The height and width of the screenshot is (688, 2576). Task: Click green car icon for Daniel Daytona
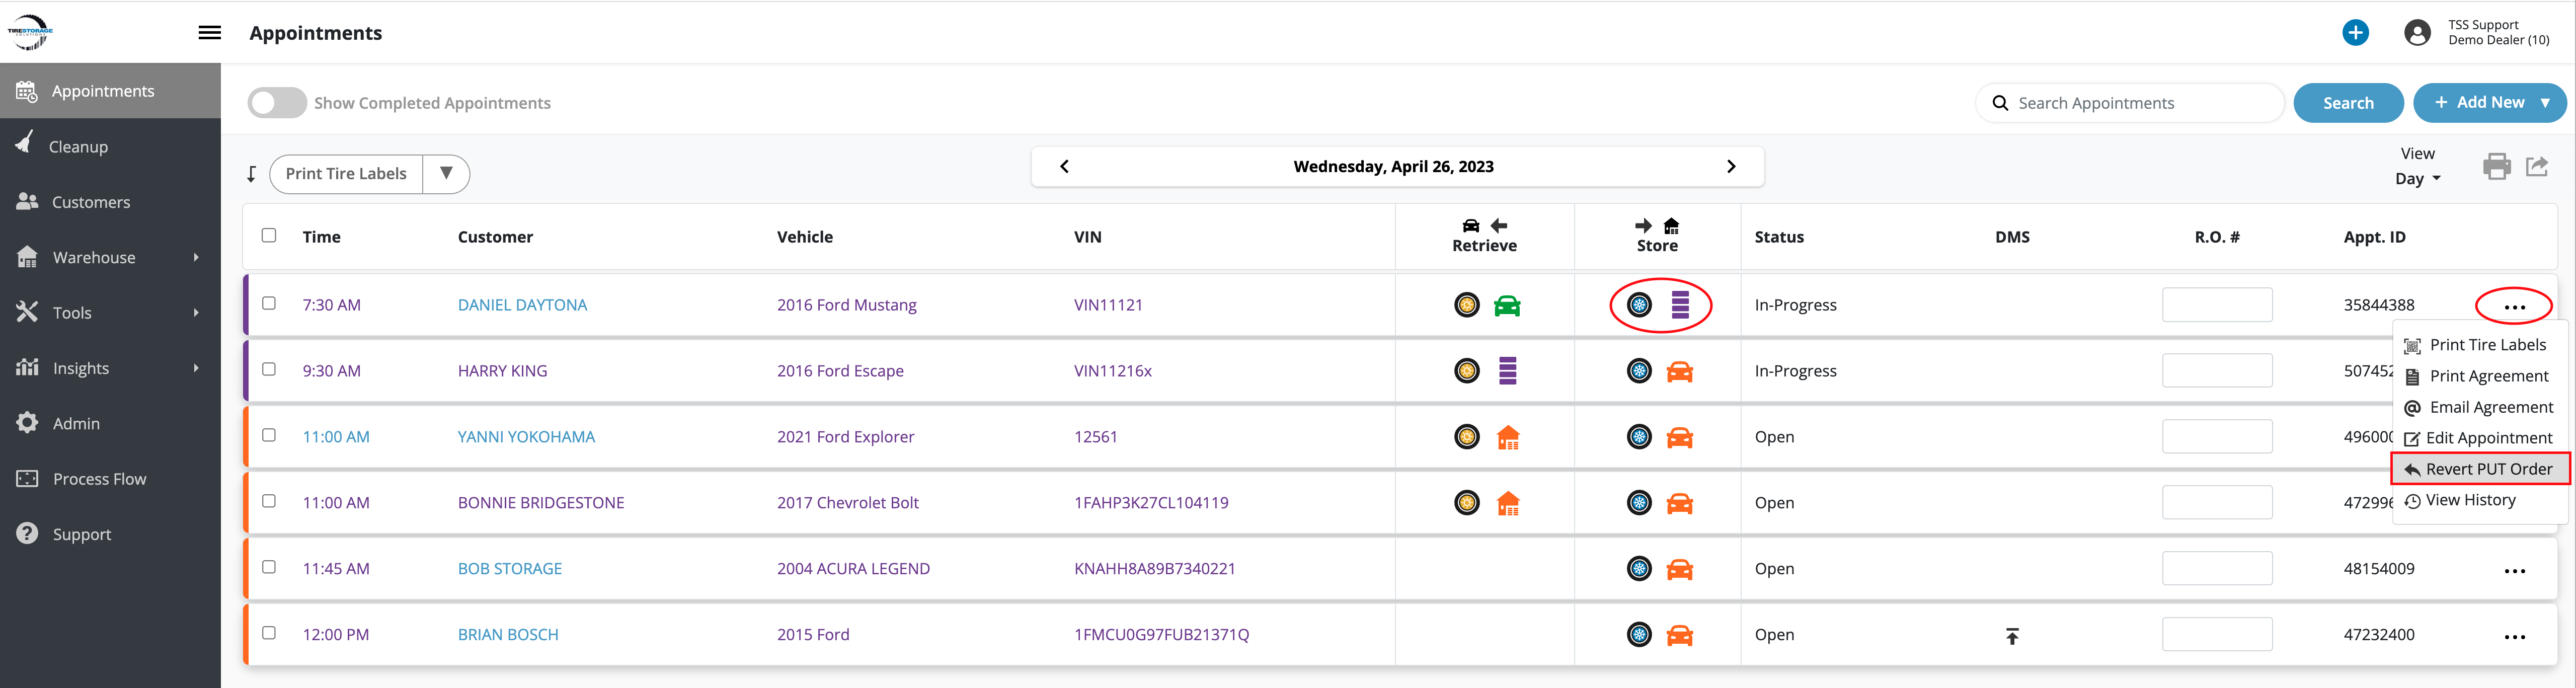[1507, 306]
